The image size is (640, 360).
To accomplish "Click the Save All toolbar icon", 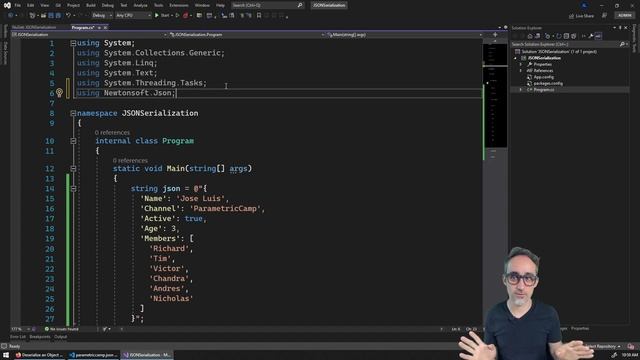I will point(58,16).
